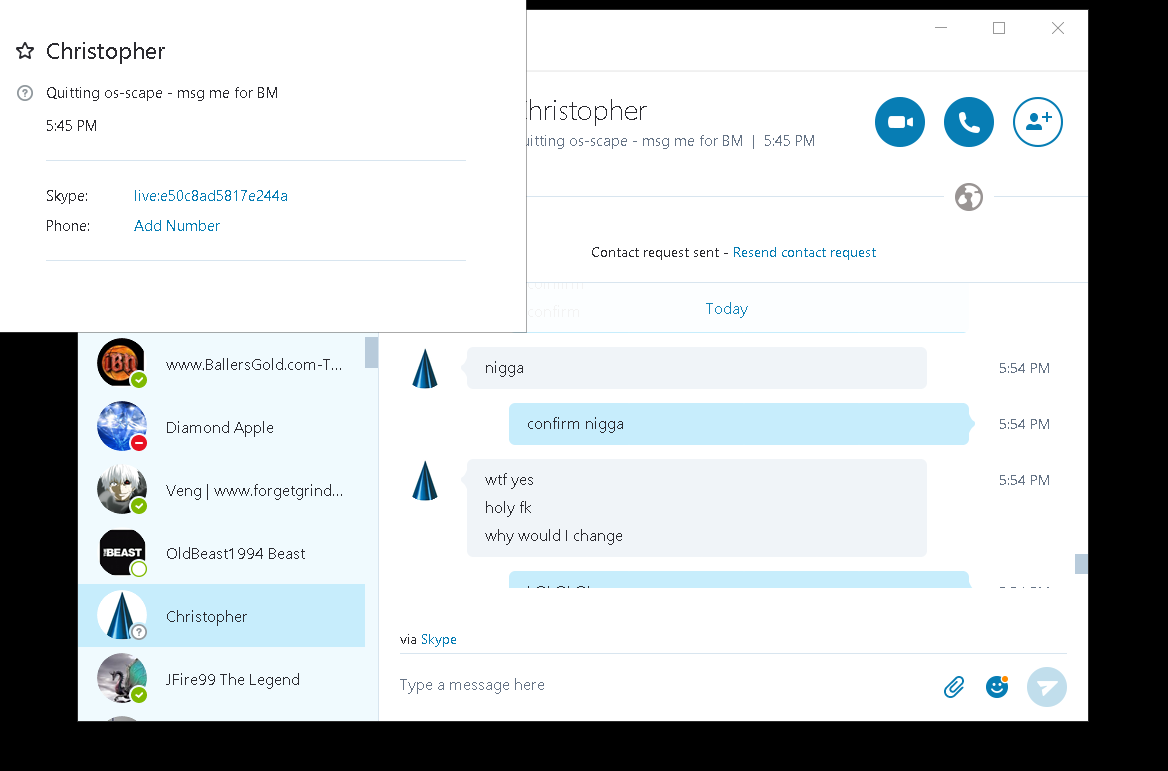Click Diamond Apple's blue avatar
This screenshot has width=1168, height=771.
coord(121,426)
